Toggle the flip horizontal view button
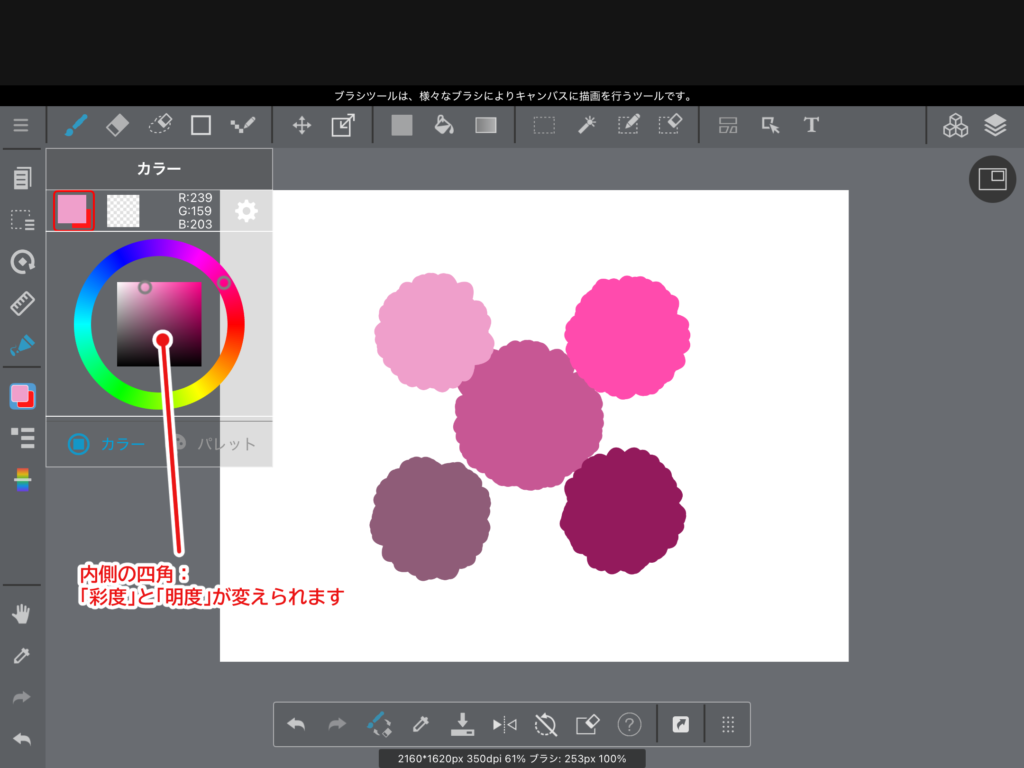The image size is (1024, 768). 504,724
